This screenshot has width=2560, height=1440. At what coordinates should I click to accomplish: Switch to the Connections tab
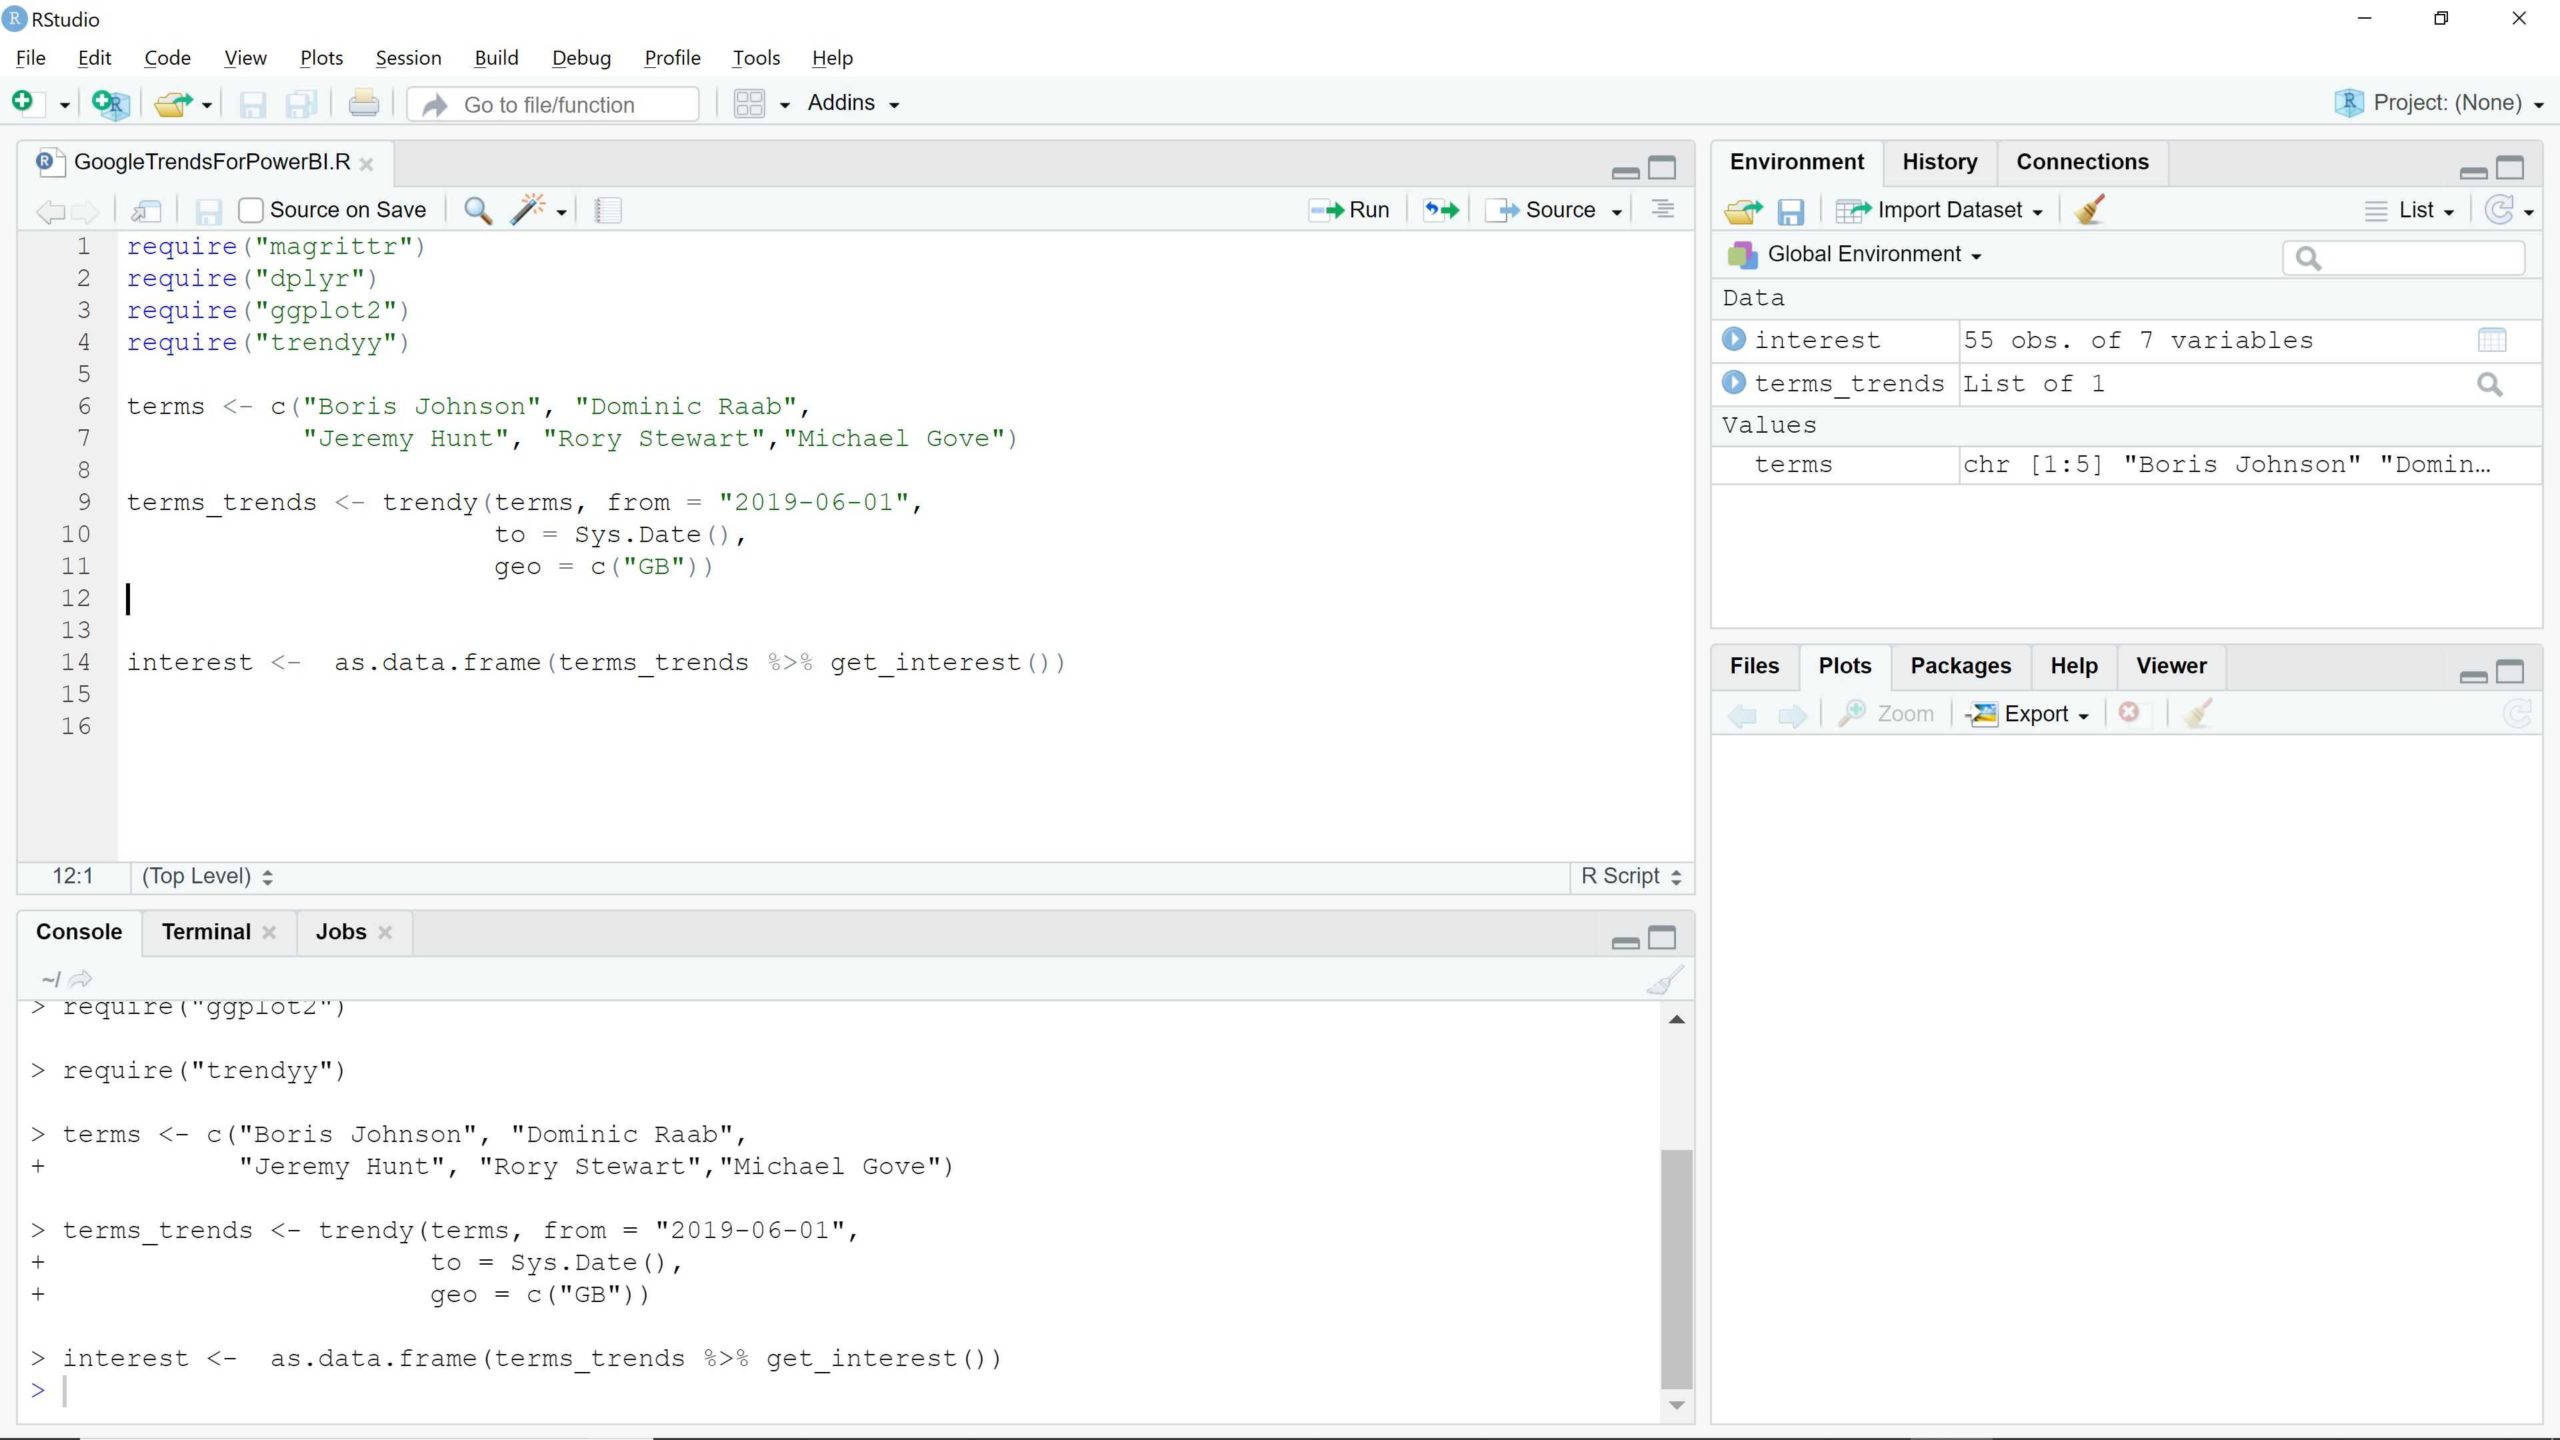click(x=2082, y=162)
